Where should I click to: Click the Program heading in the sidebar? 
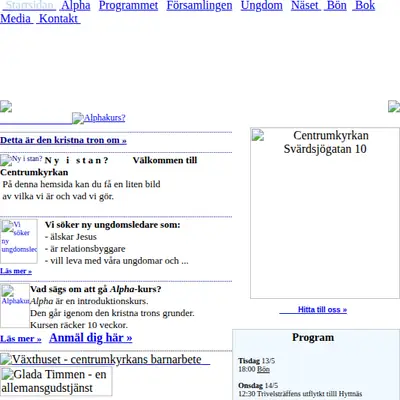click(x=313, y=337)
